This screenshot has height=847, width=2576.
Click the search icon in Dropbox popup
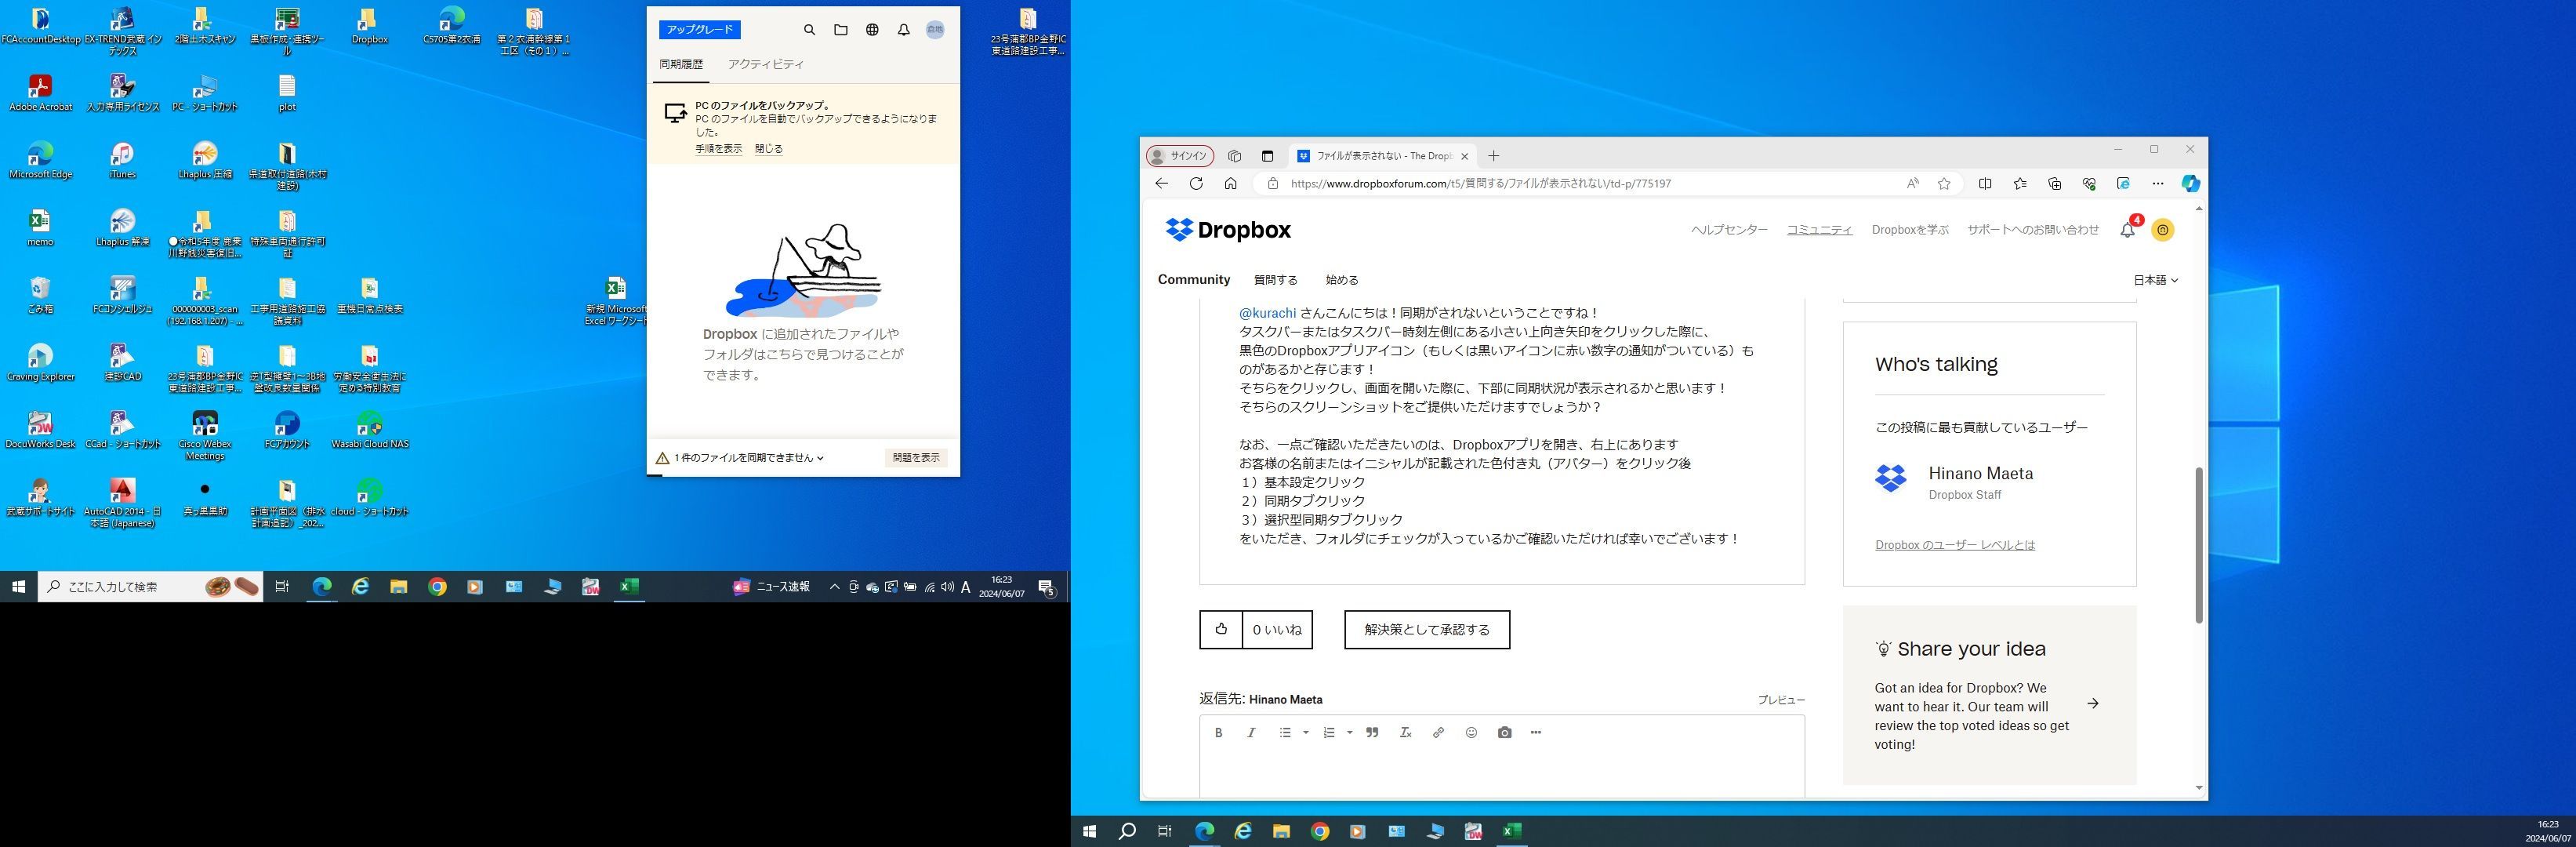coord(809,30)
